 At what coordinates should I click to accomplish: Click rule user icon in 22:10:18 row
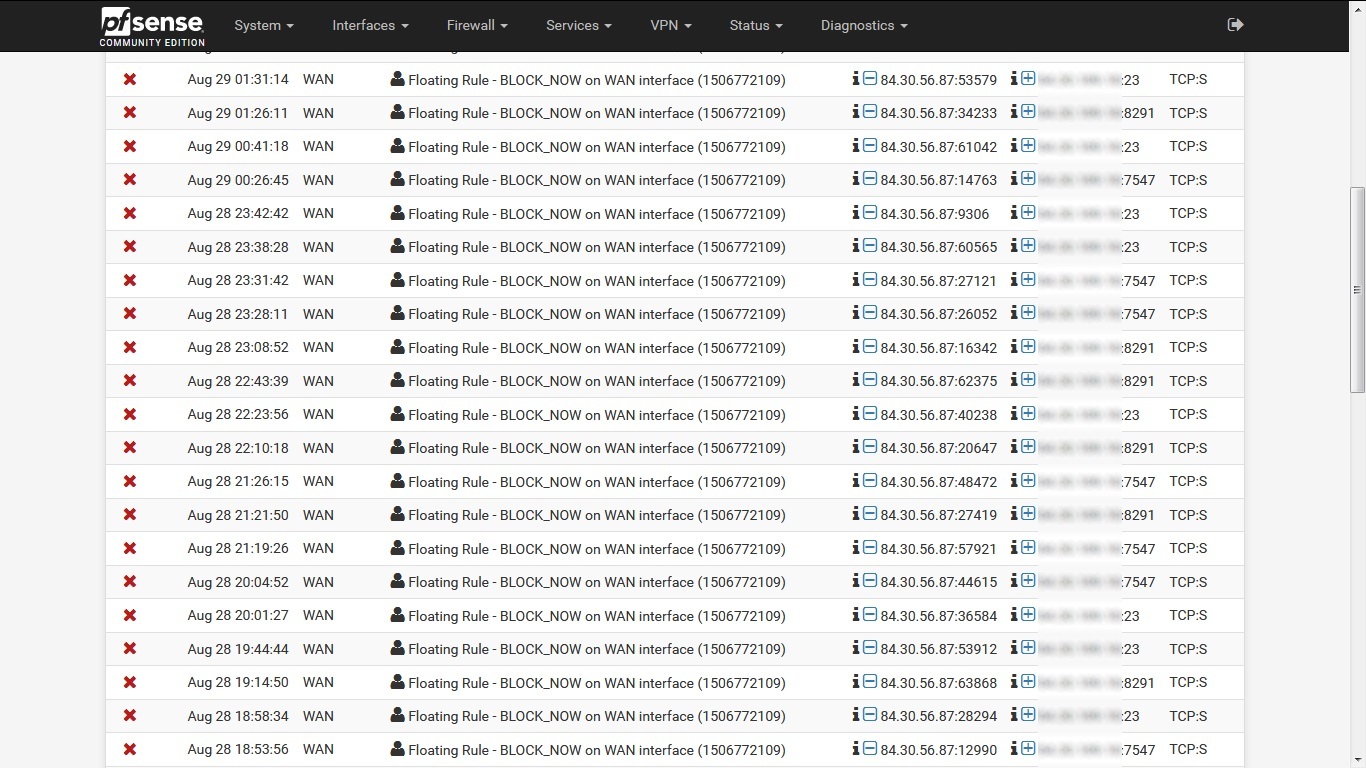397,447
